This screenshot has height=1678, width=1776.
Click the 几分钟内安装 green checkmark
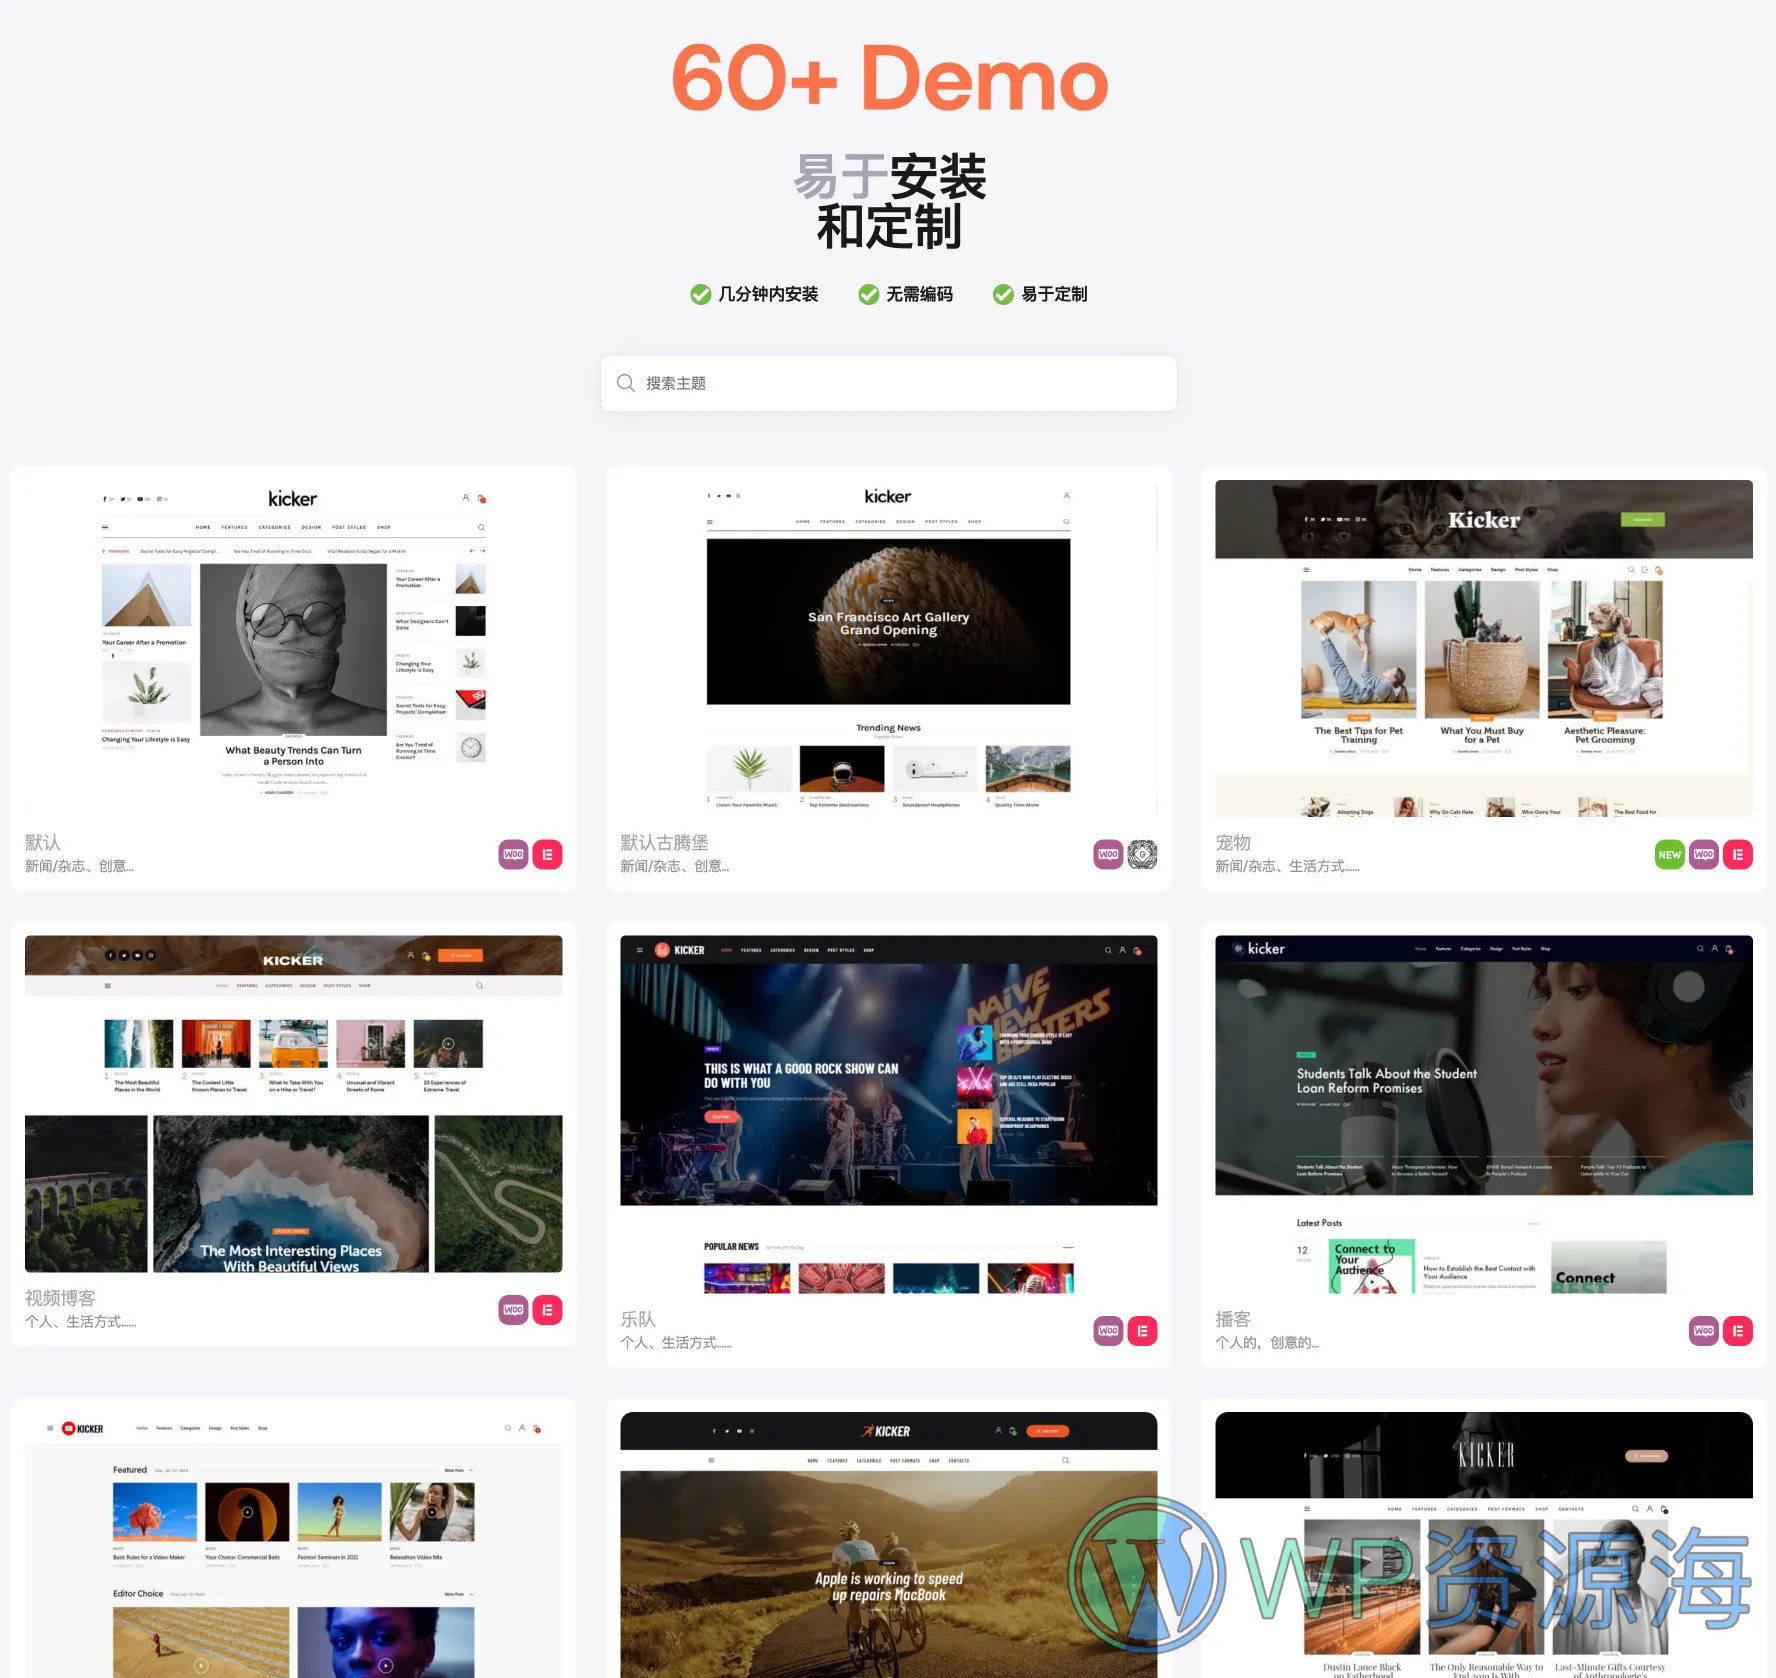coord(701,294)
